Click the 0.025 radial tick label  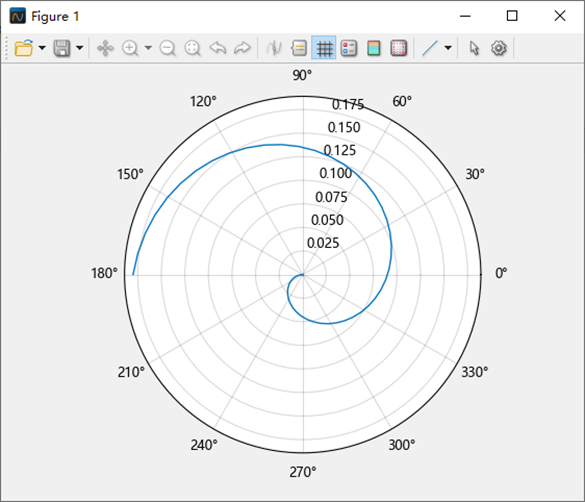[323, 243]
